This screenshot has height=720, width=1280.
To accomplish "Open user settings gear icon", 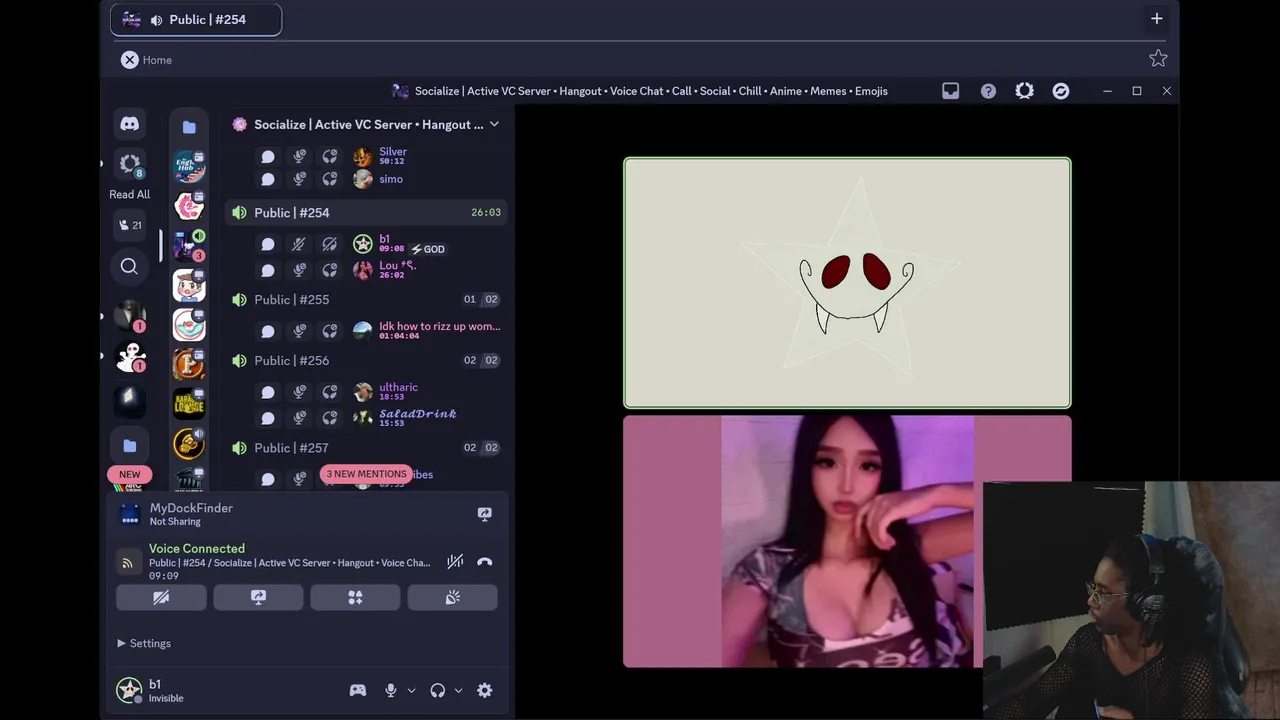I will click(485, 690).
